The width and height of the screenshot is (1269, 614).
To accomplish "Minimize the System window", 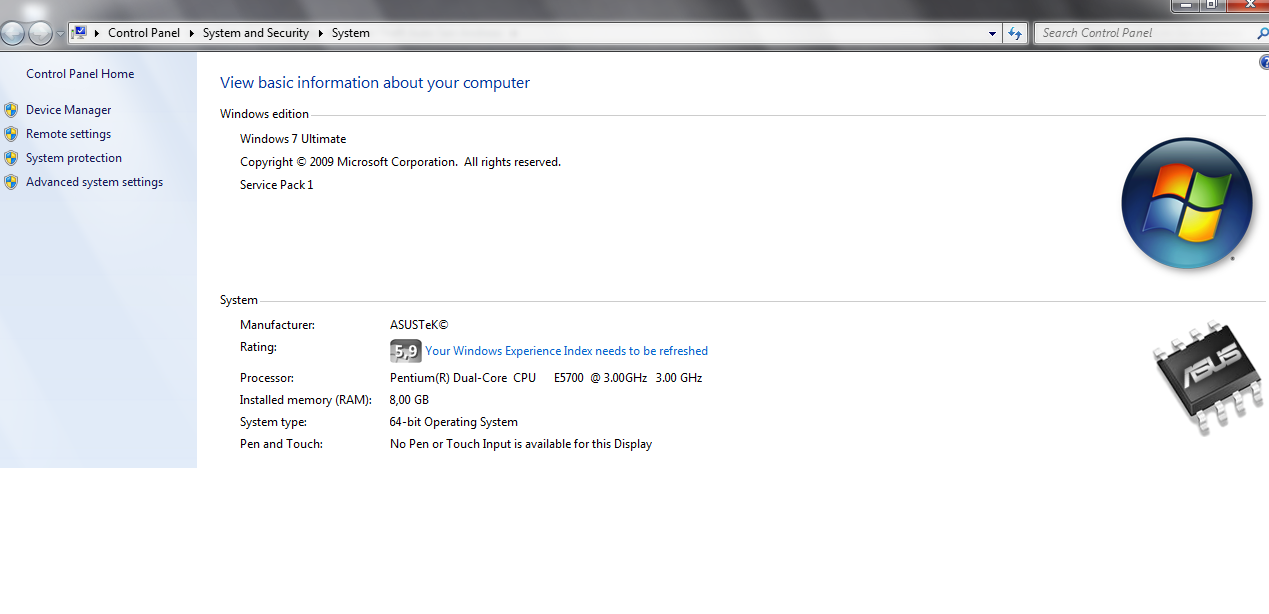I will [x=1184, y=5].
